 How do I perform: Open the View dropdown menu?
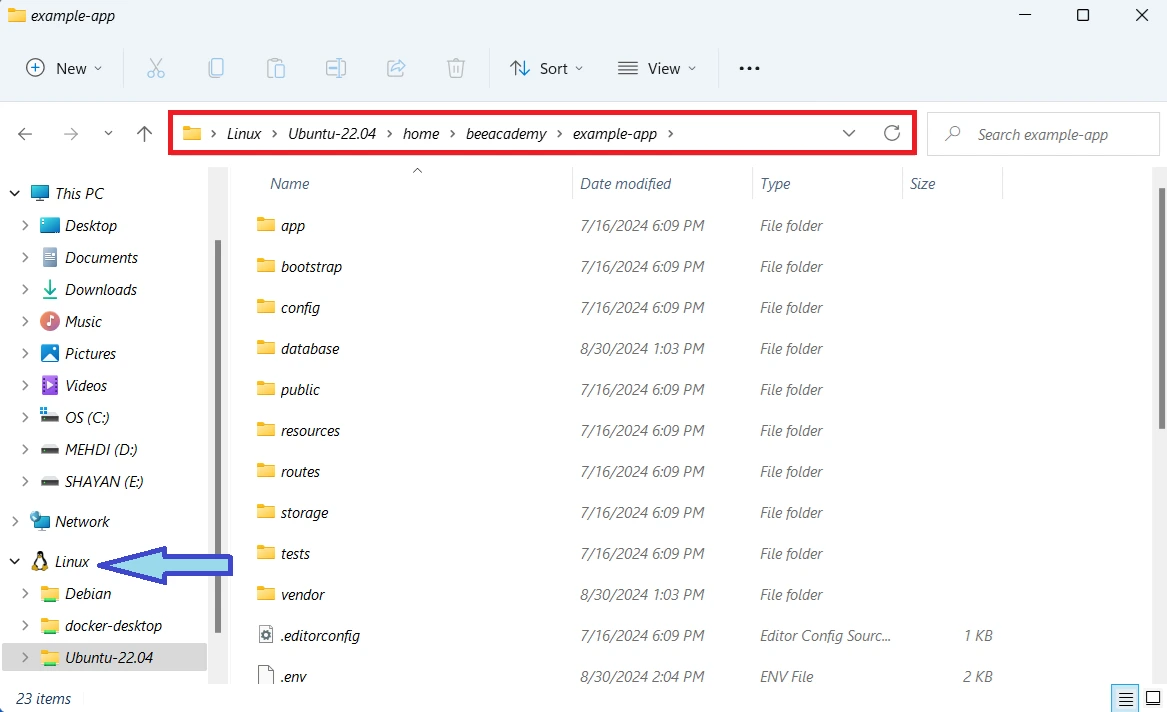(657, 68)
